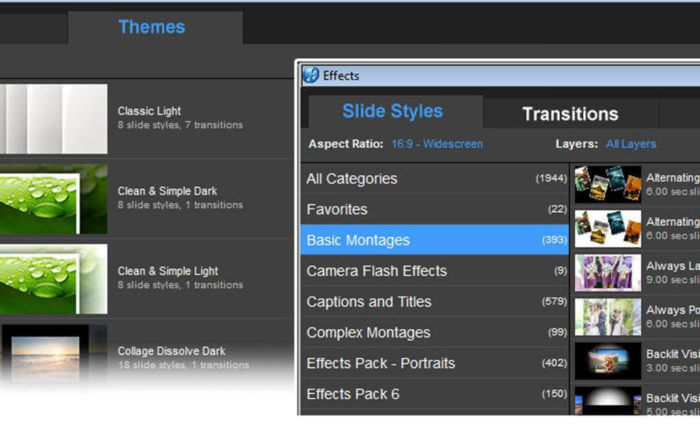Click the (579) count beside Captions and Titles

click(x=554, y=301)
